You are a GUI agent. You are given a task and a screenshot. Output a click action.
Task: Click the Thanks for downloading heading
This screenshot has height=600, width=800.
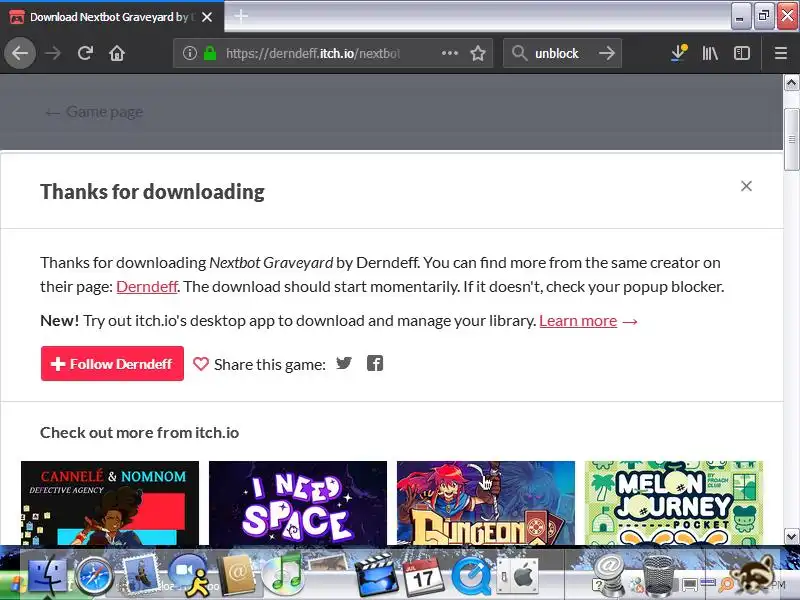click(x=153, y=192)
